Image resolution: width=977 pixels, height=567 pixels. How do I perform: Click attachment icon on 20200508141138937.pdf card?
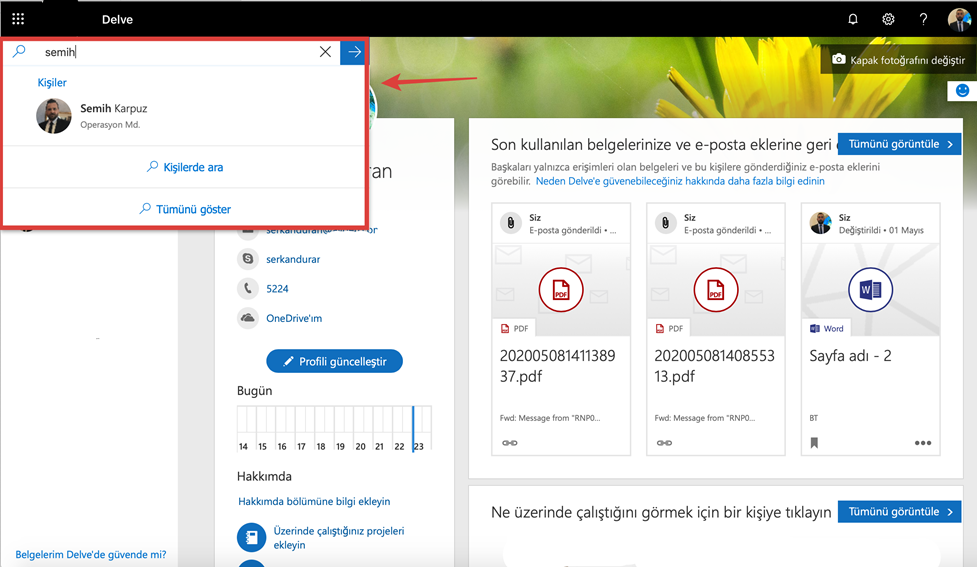(x=511, y=223)
